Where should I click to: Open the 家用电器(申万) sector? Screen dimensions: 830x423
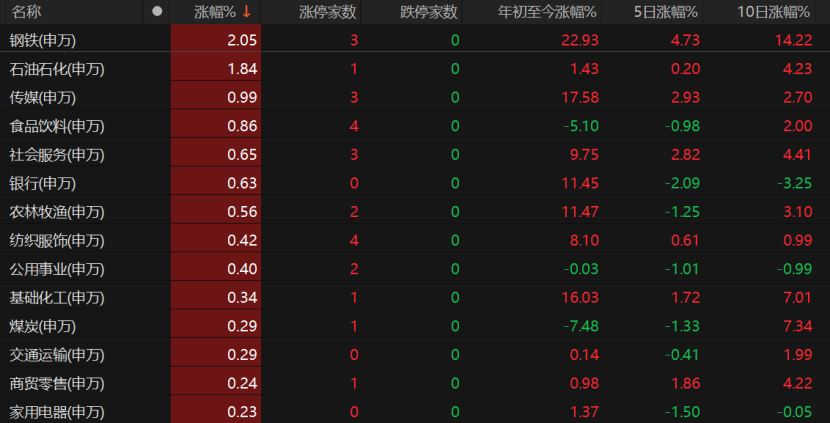[x=57, y=412]
